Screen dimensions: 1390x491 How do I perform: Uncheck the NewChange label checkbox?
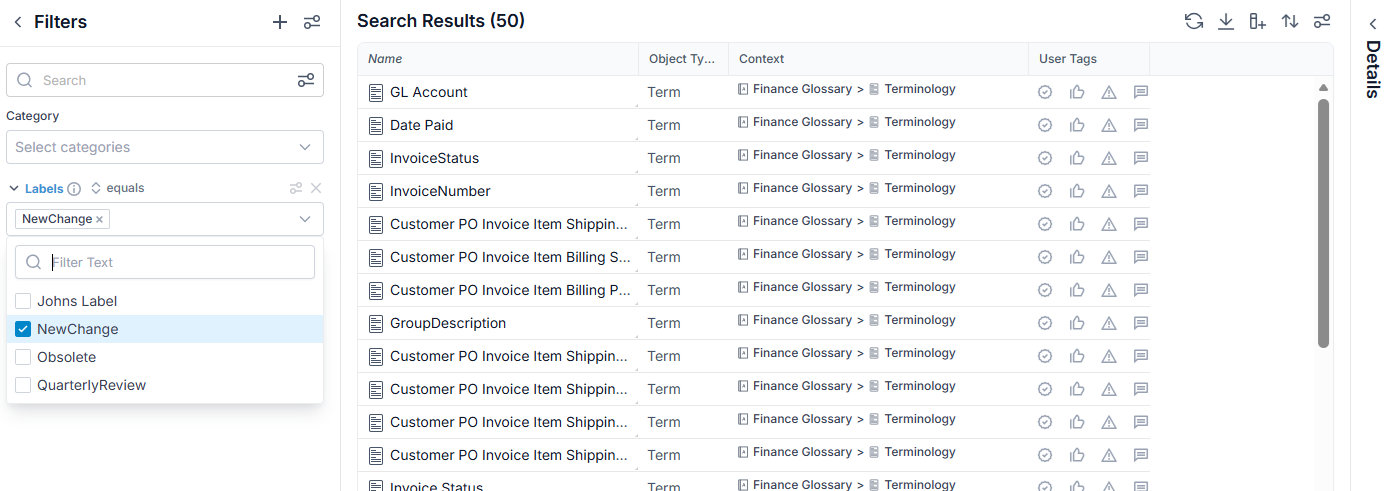[x=23, y=329]
